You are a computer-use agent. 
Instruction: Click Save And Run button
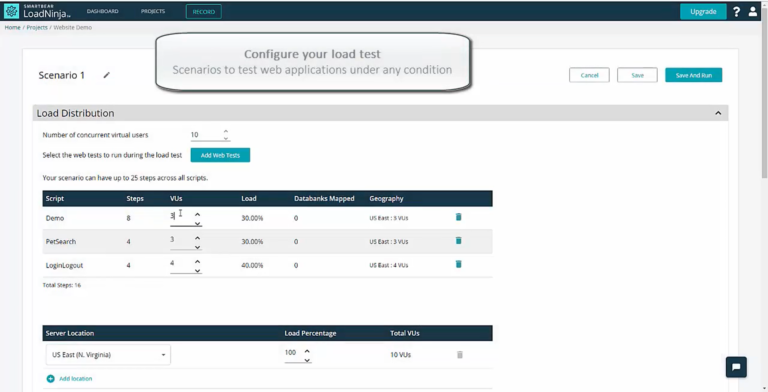point(694,75)
